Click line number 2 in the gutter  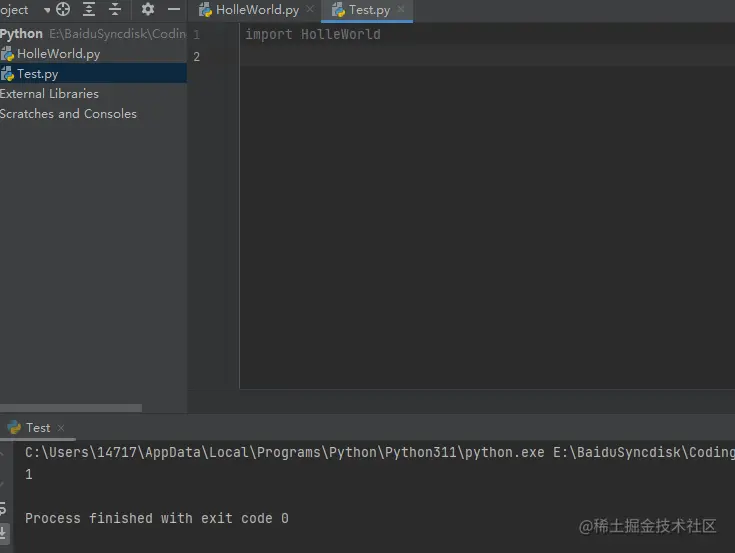[196, 57]
